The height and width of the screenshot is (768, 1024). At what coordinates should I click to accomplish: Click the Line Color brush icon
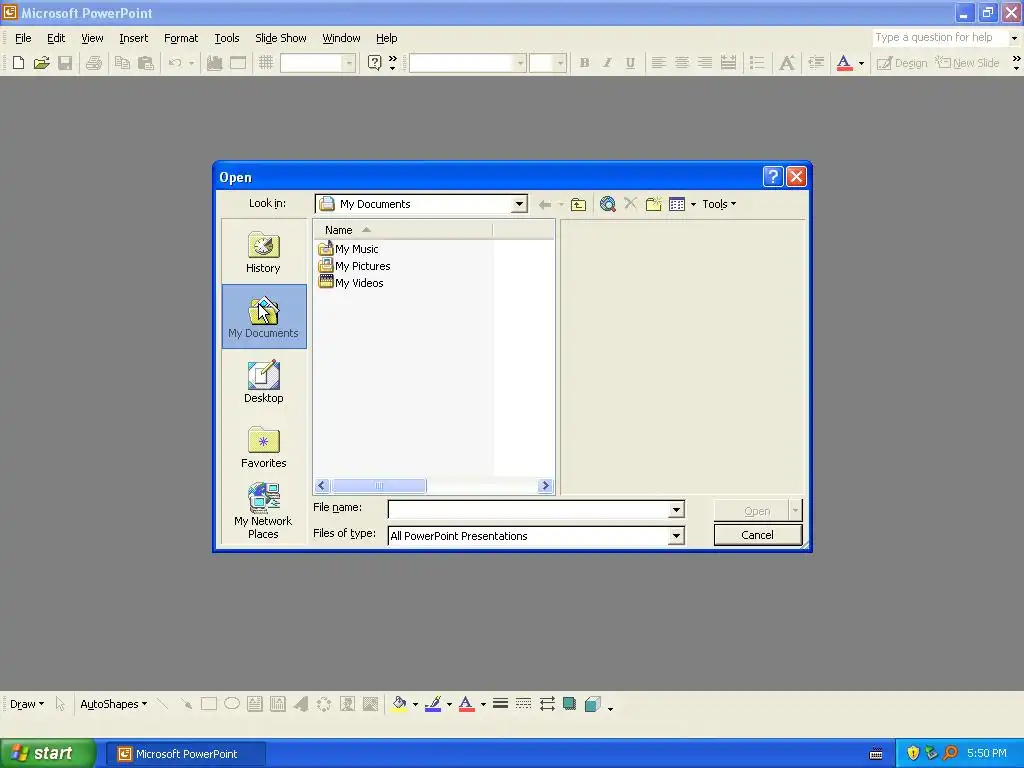(x=433, y=704)
